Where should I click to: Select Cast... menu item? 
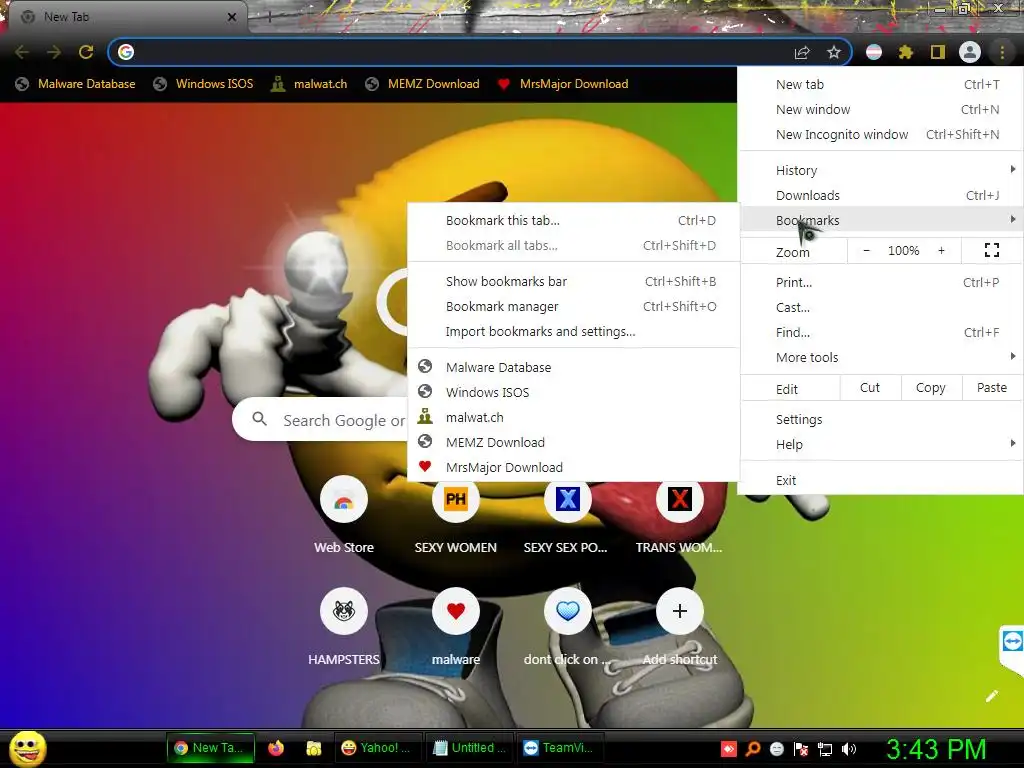coord(881,308)
